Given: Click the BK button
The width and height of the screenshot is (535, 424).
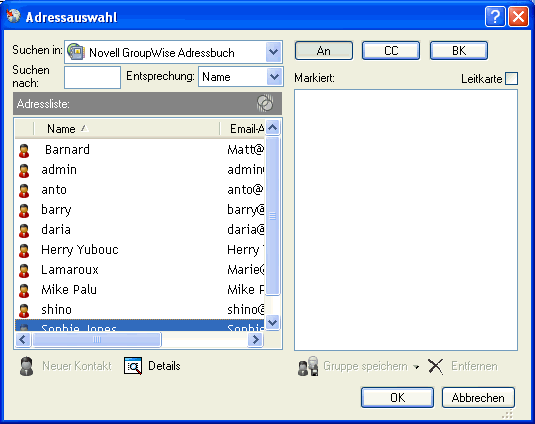Looking at the screenshot, I should pos(459,51).
